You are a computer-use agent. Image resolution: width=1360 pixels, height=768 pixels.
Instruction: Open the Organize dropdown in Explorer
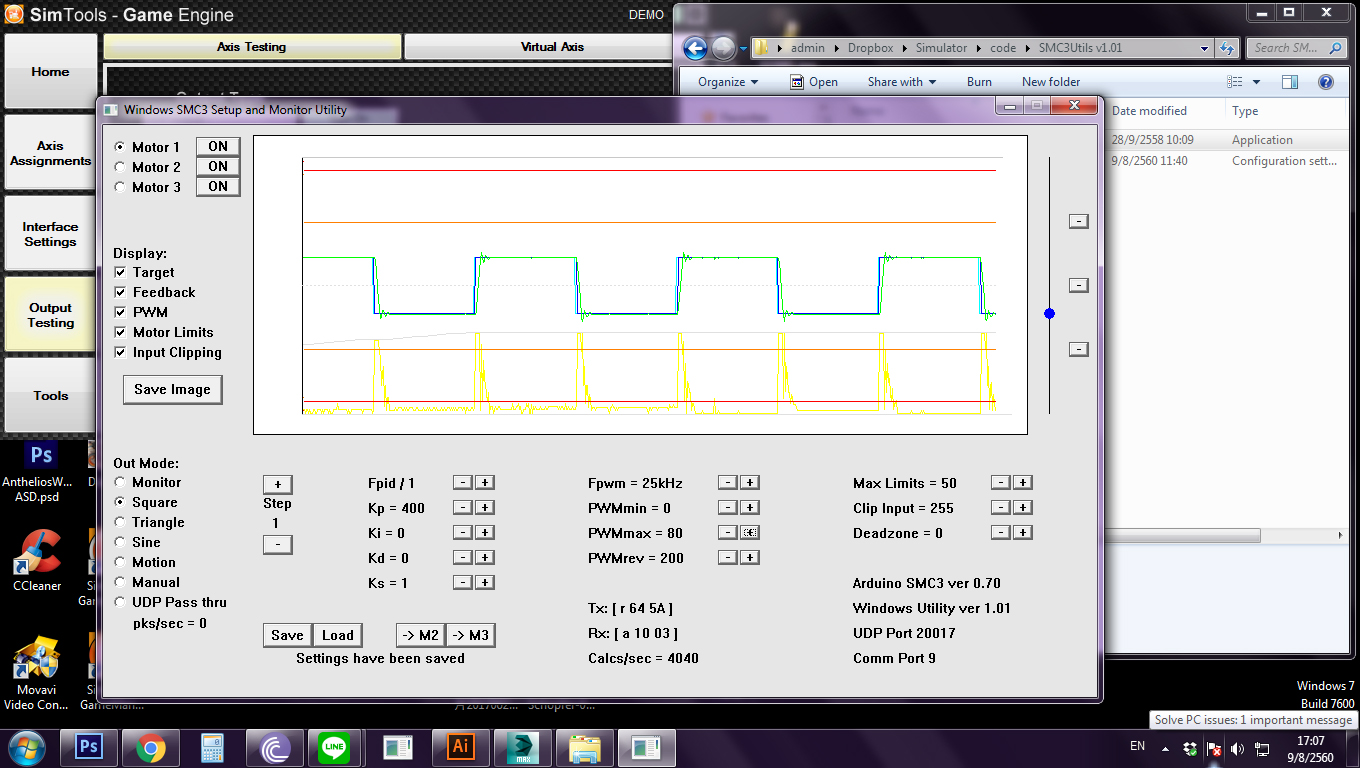tap(728, 82)
